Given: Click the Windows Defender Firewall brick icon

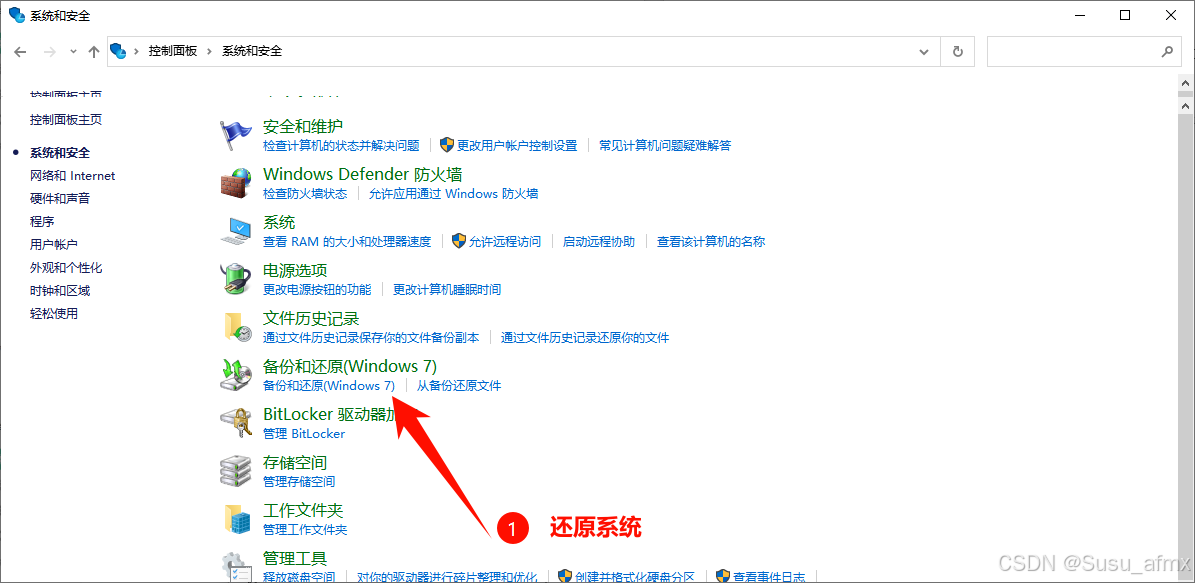Looking at the screenshot, I should 235,184.
